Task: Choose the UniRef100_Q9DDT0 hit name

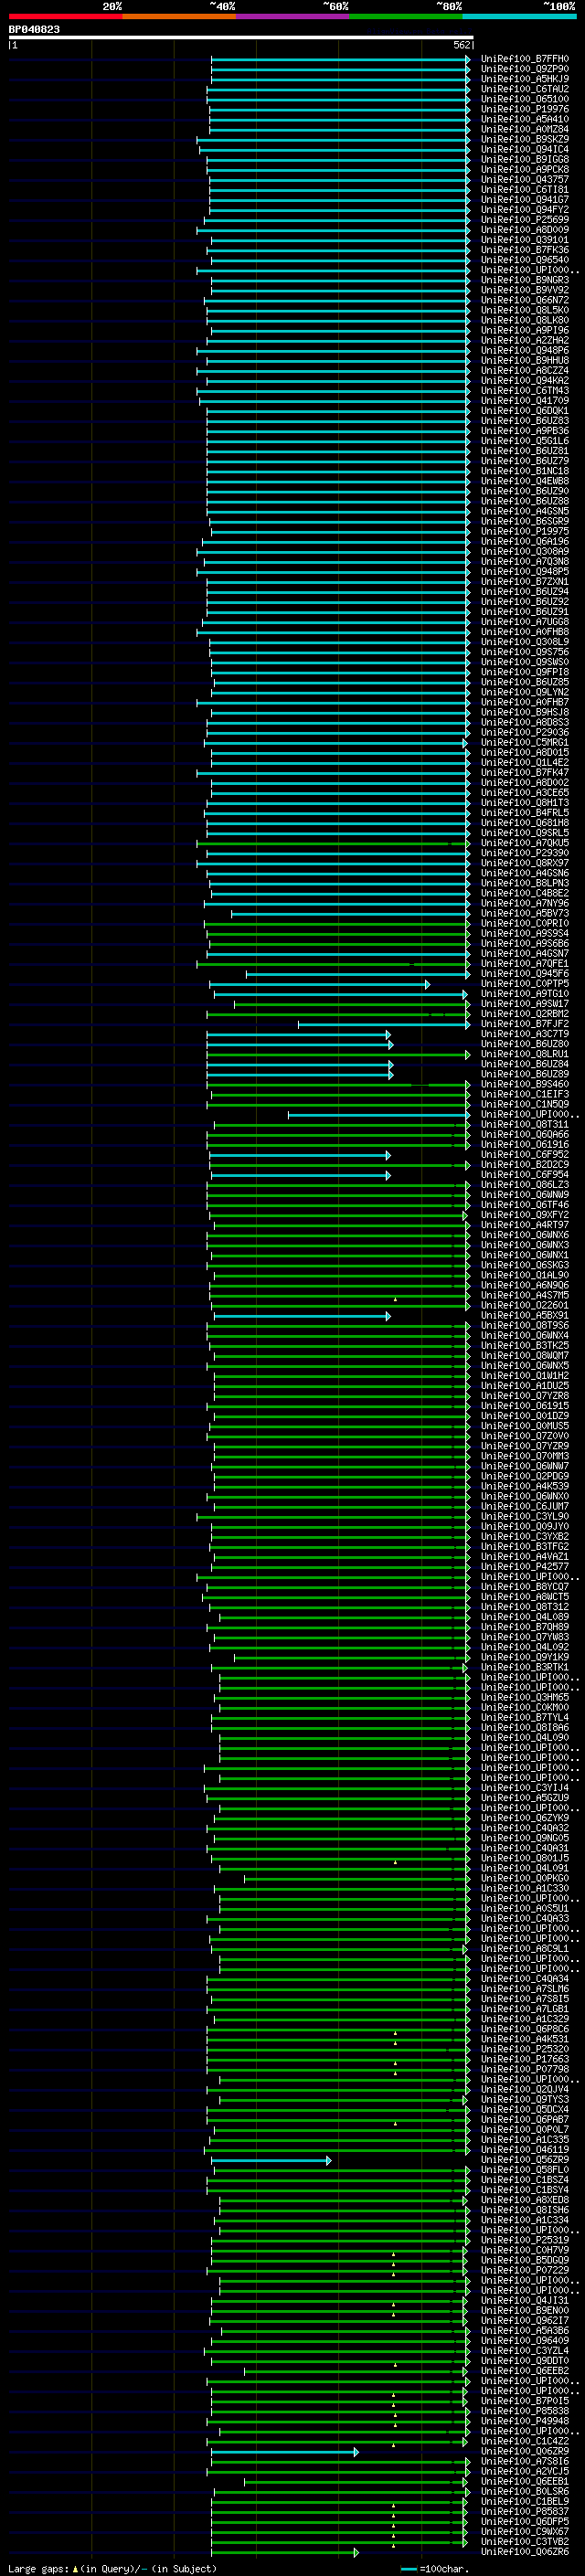Action: click(x=525, y=2361)
